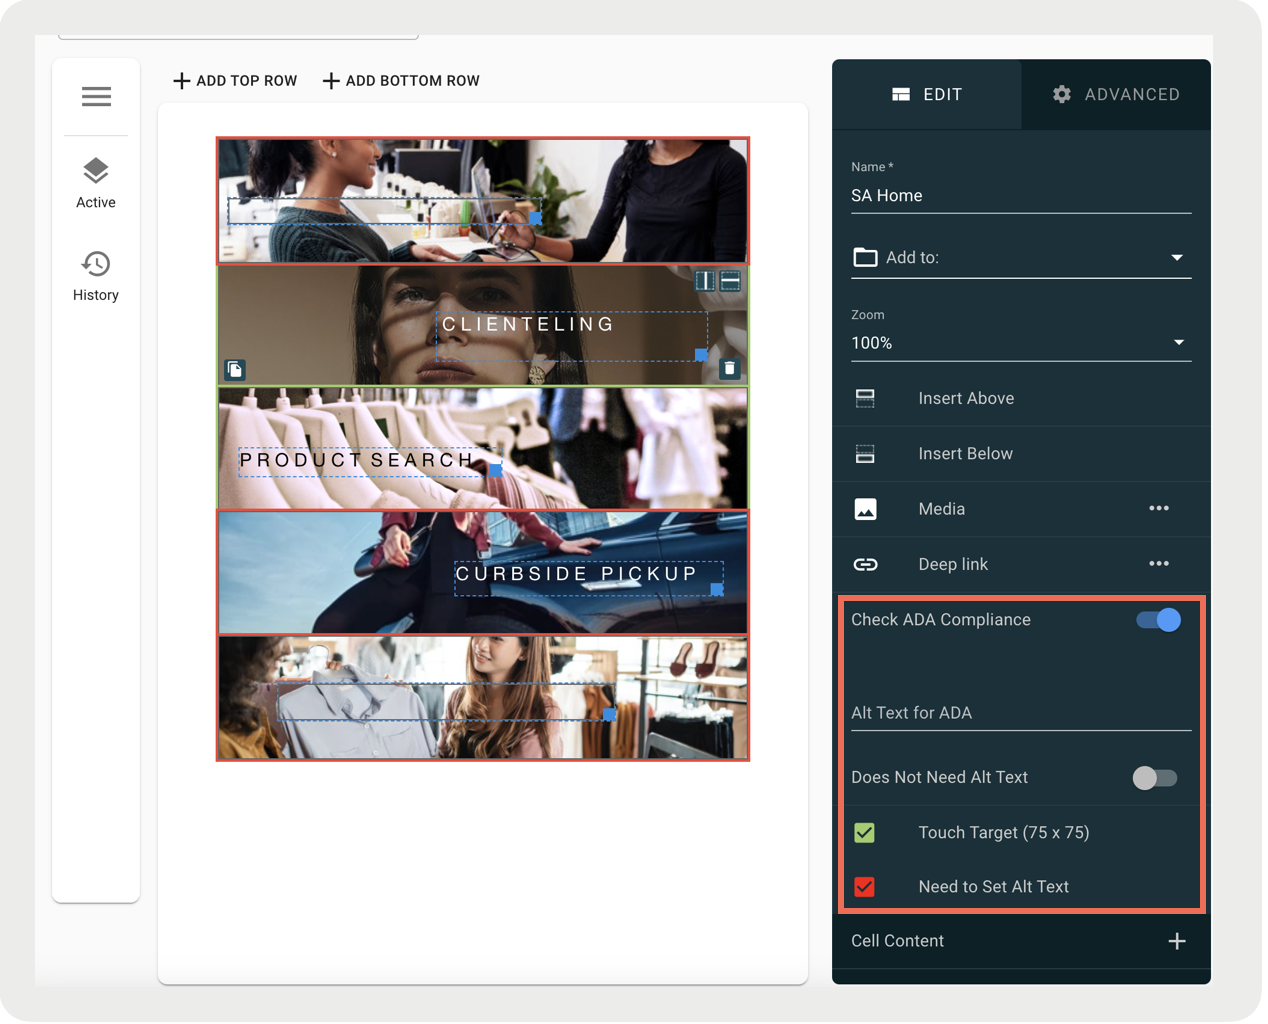The image size is (1268, 1024).
Task: Click blue handle on Product Search text
Action: pos(496,469)
